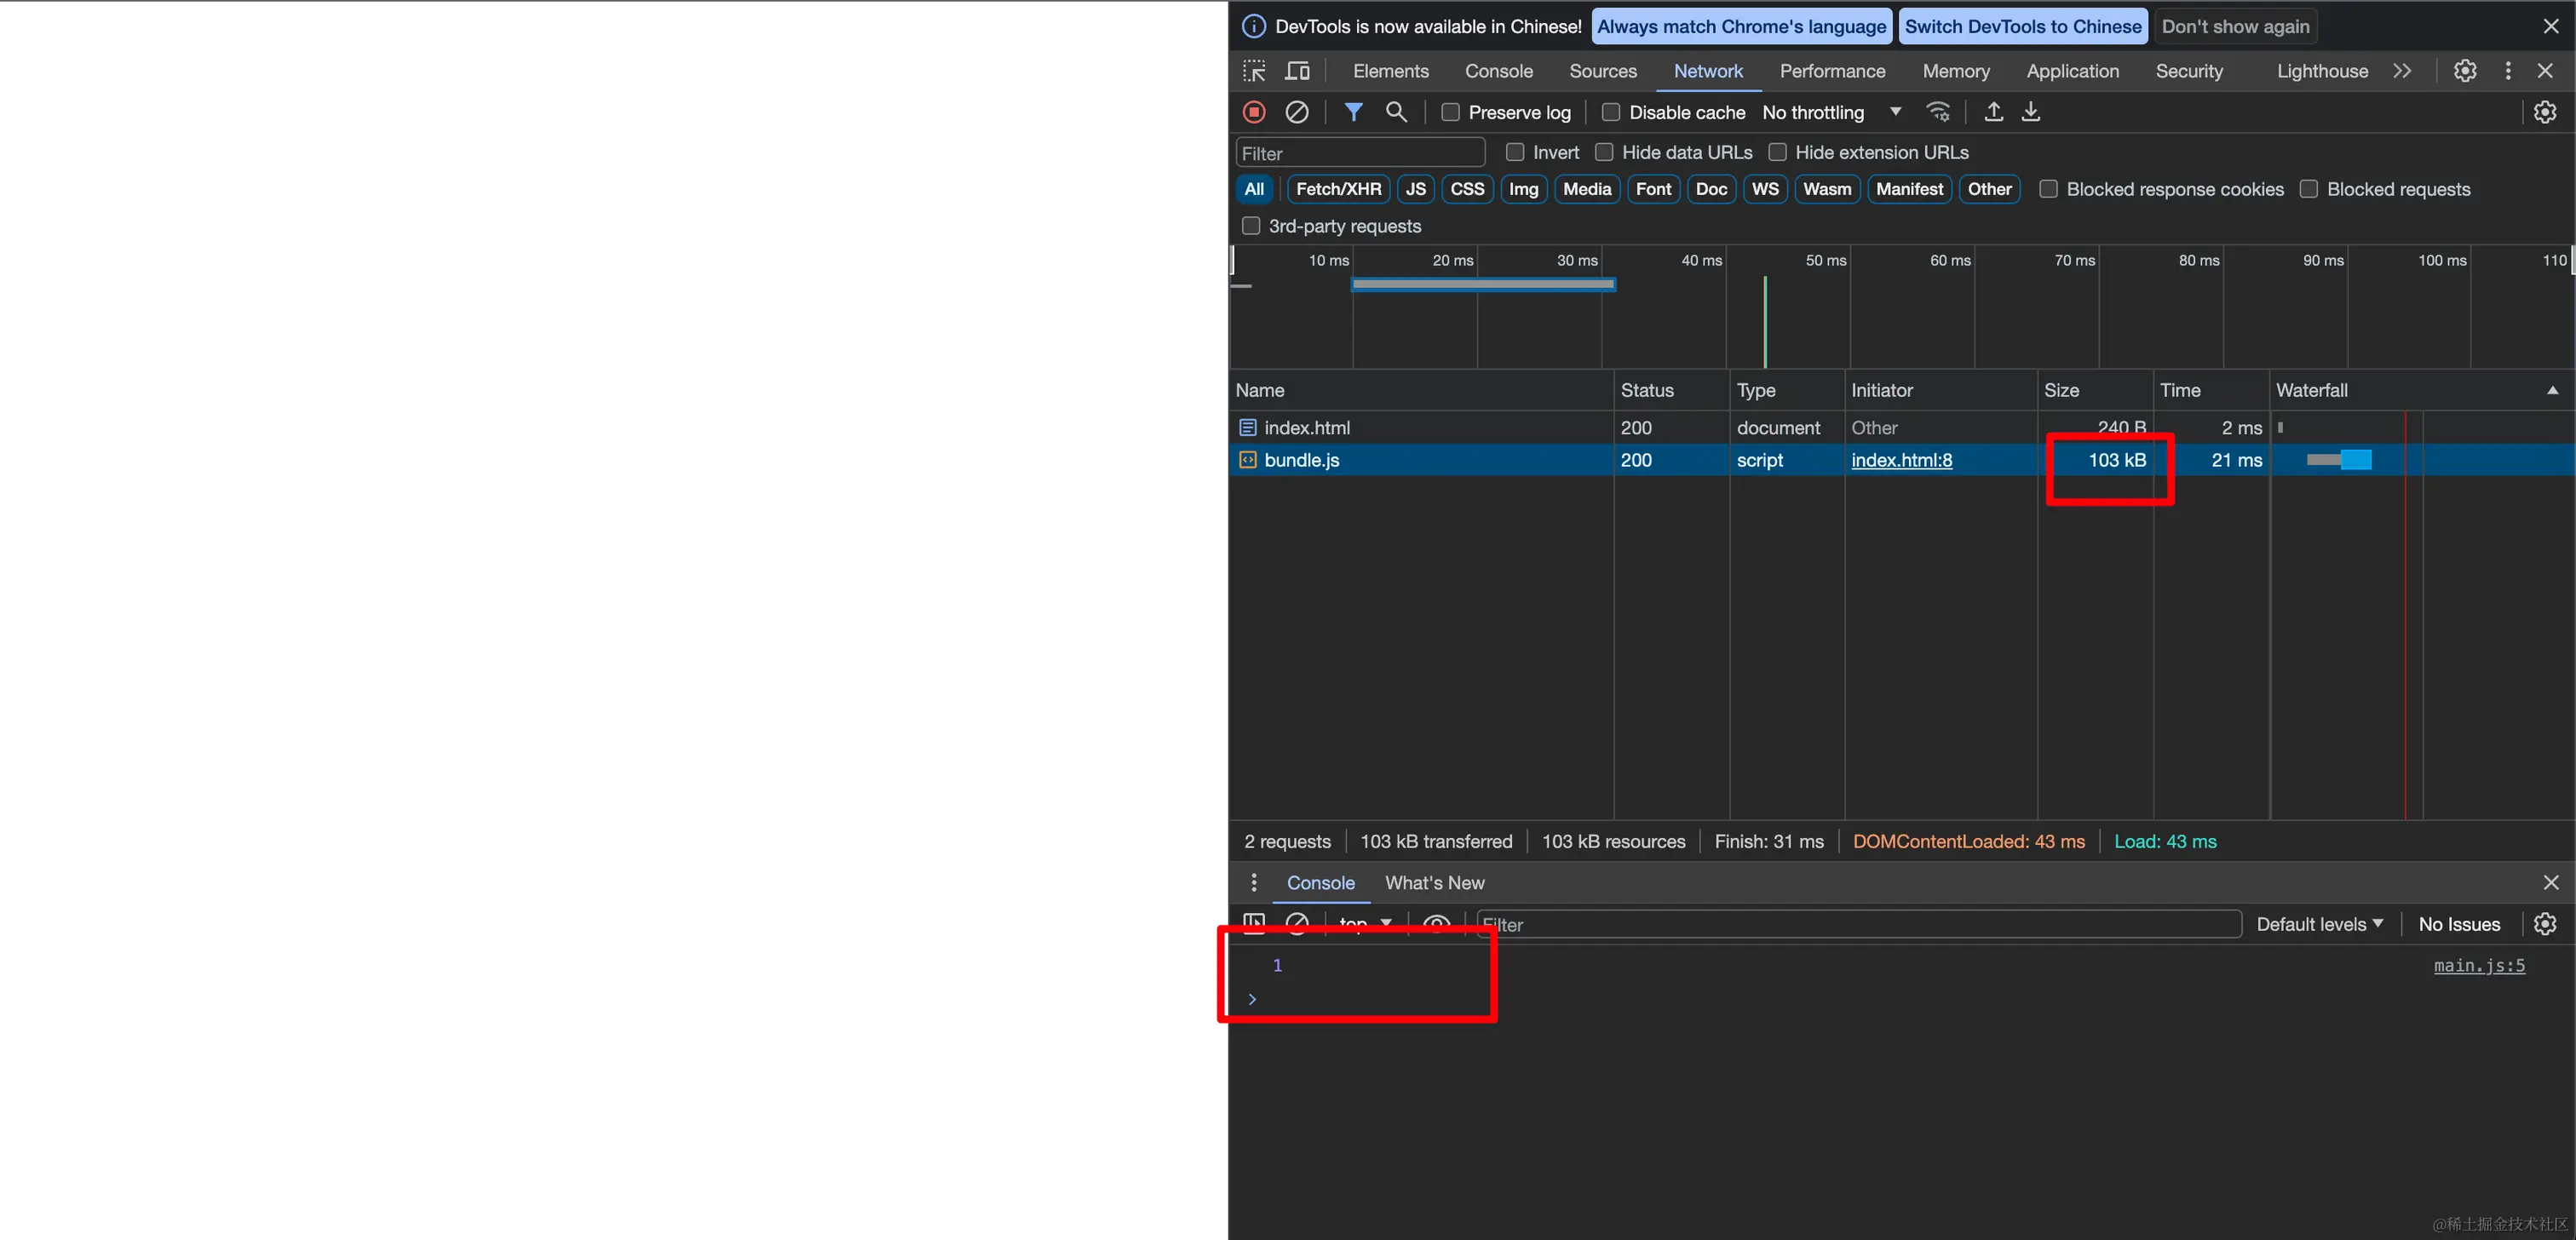Check Hide extension URLs
Image resolution: width=2576 pixels, height=1240 pixels.
[1777, 152]
